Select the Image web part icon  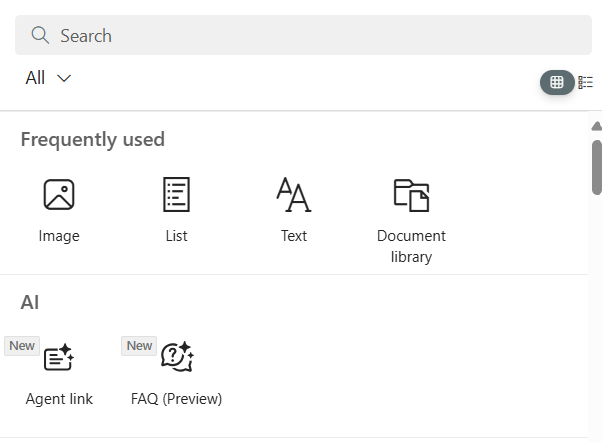[x=59, y=194]
